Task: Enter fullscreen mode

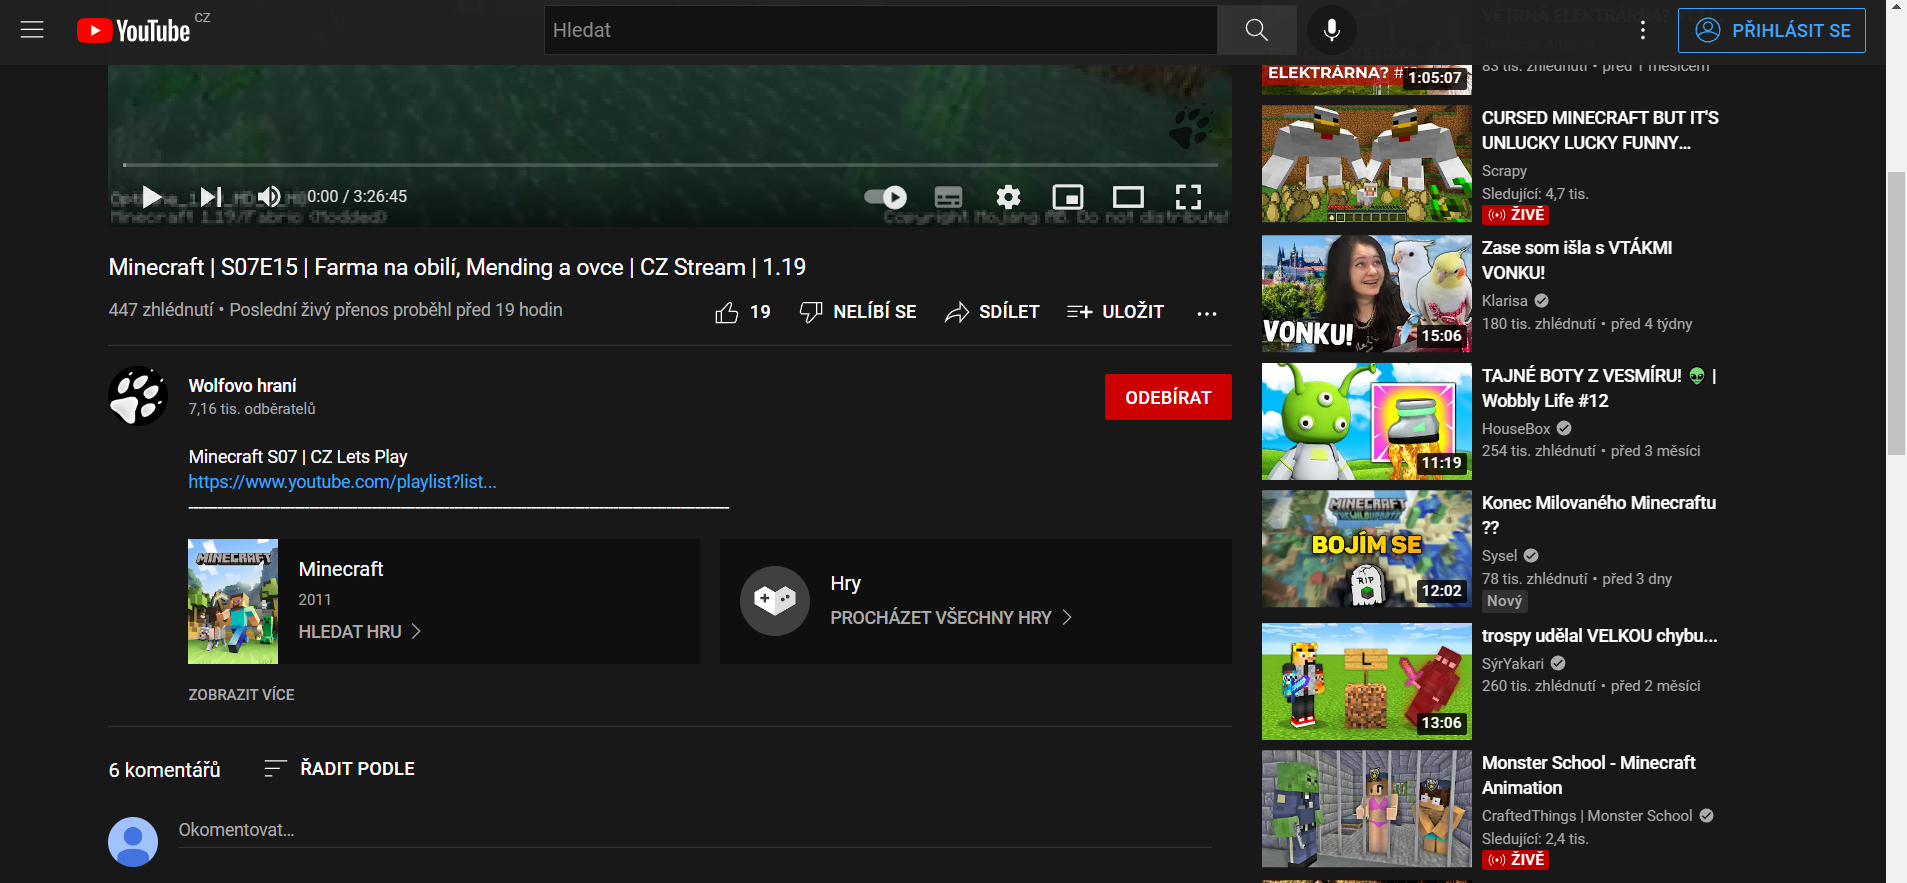Action: (x=1188, y=197)
